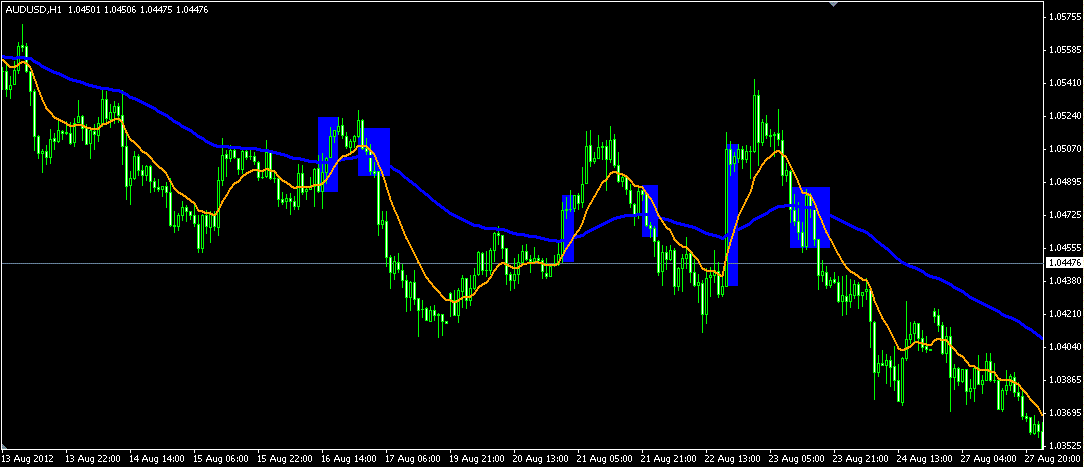1084x467 pixels.
Task: Click the chart shift triangle marker at top
Action: click(x=833, y=3)
